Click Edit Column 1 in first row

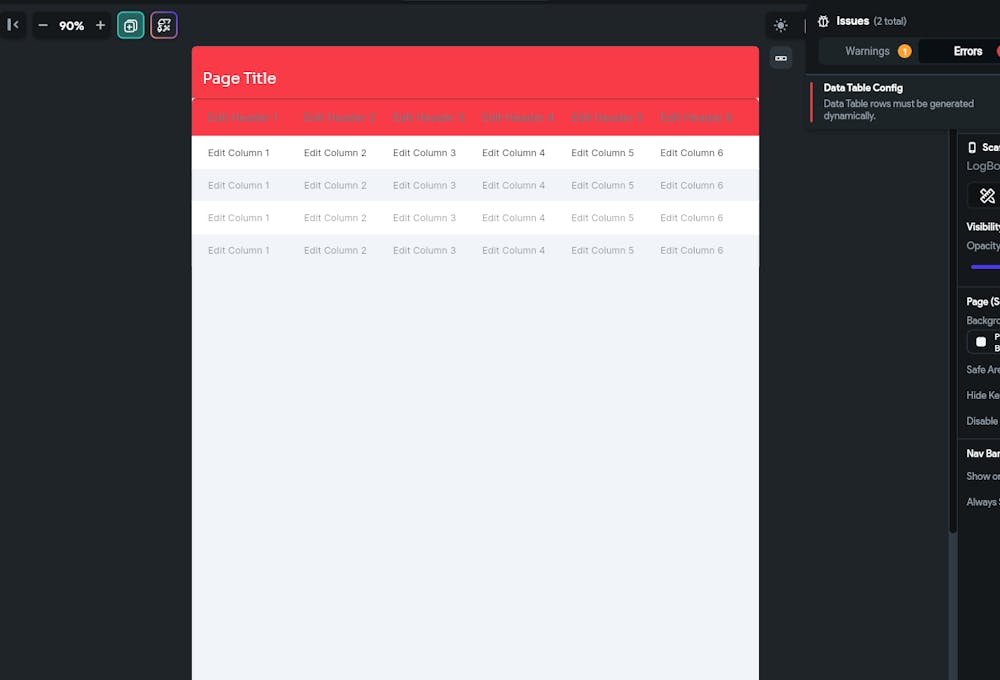[x=239, y=153]
